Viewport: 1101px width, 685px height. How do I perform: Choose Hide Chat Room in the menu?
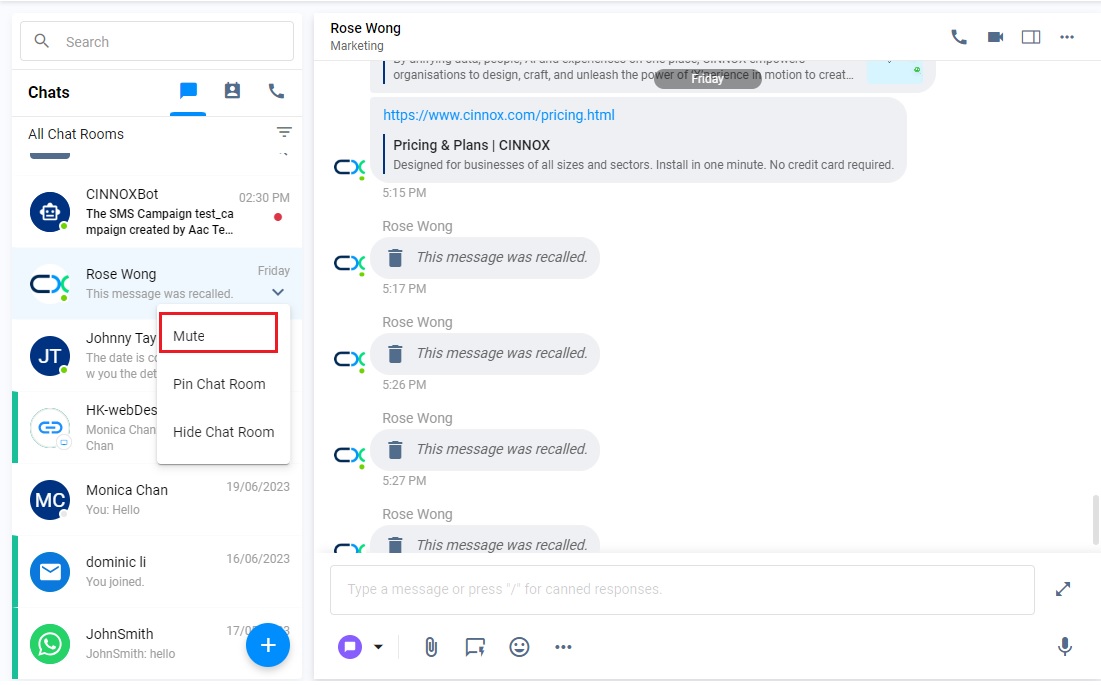pyautogui.click(x=223, y=432)
